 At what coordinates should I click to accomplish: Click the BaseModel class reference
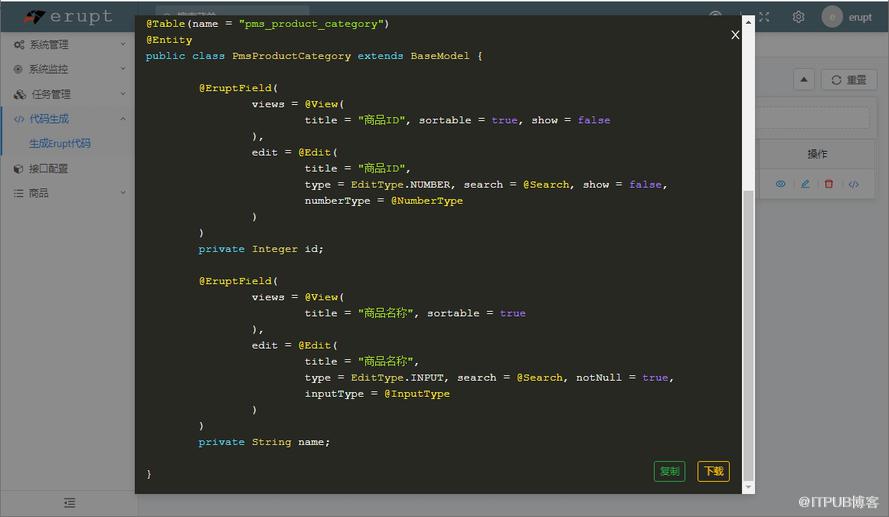tap(440, 56)
